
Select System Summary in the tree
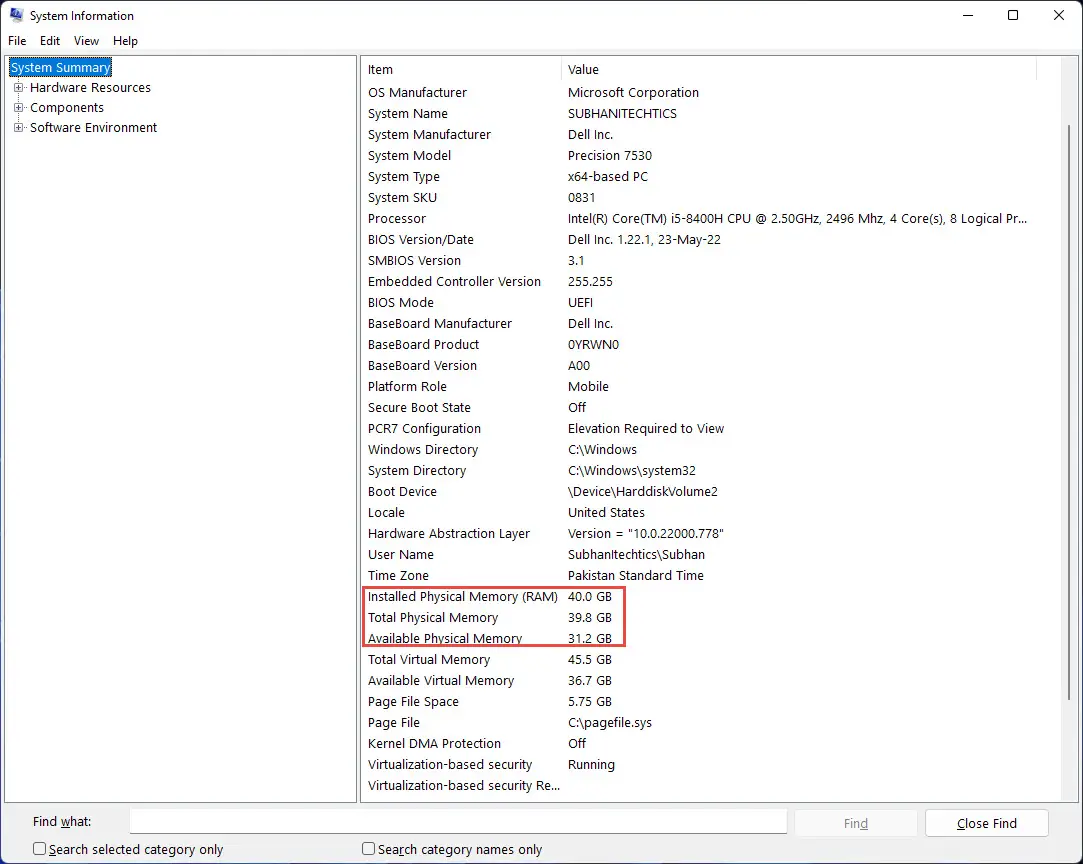click(x=60, y=68)
